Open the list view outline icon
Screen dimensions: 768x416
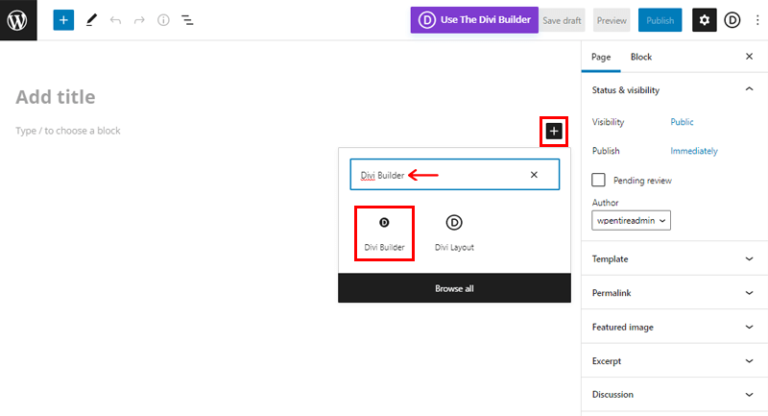tap(187, 20)
